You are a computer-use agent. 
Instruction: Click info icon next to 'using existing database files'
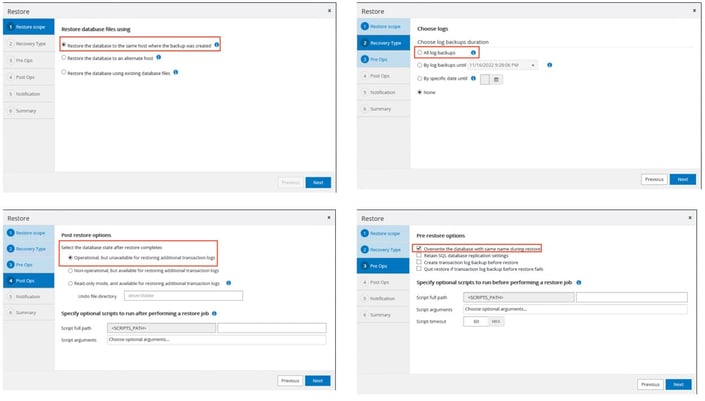pos(177,72)
